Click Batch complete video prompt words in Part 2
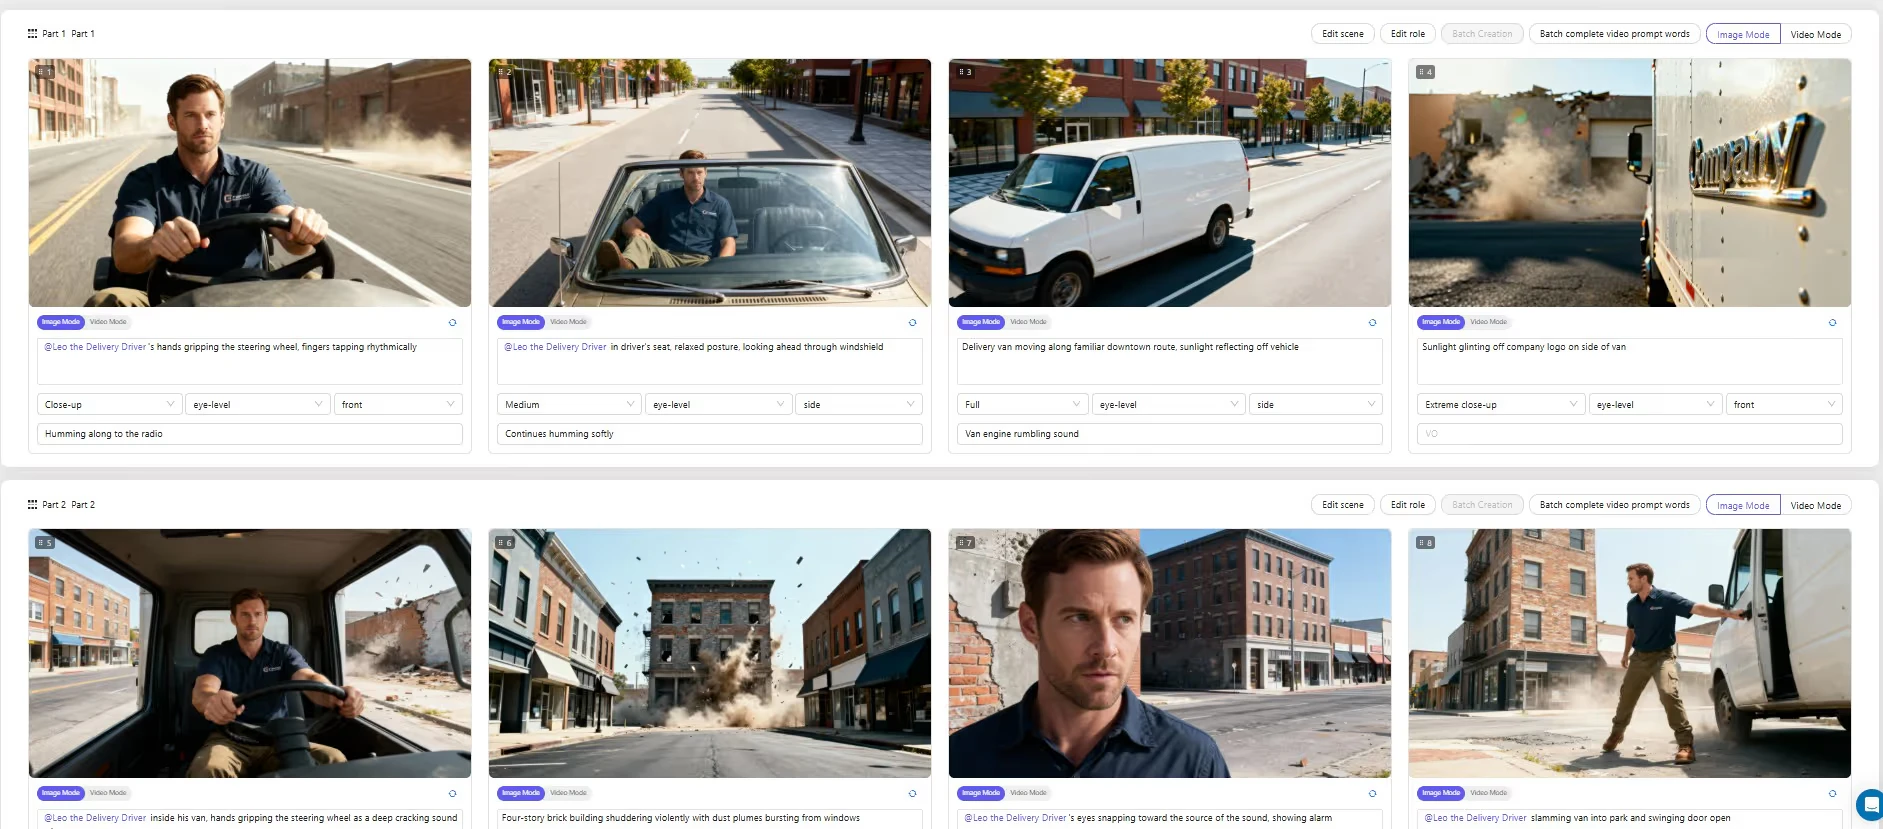Screen dimensions: 1883x829 (x=1614, y=505)
